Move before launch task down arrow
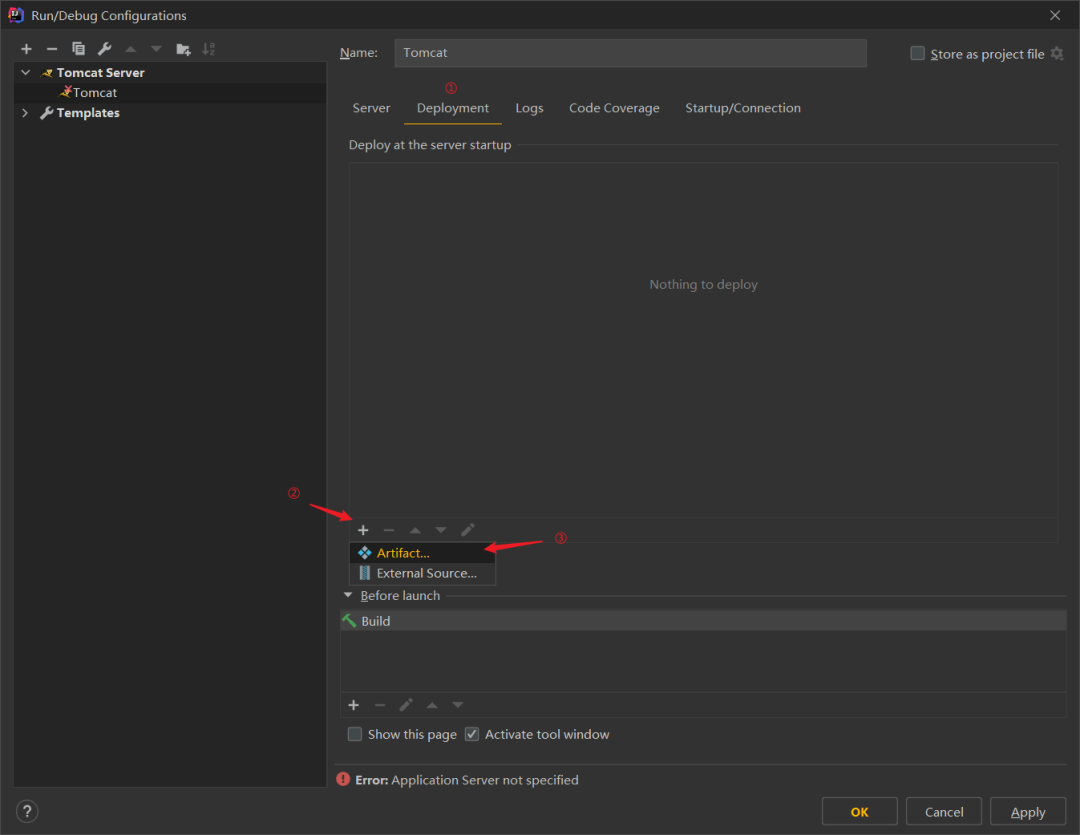Screen dimensions: 1080x835 click(x=457, y=705)
